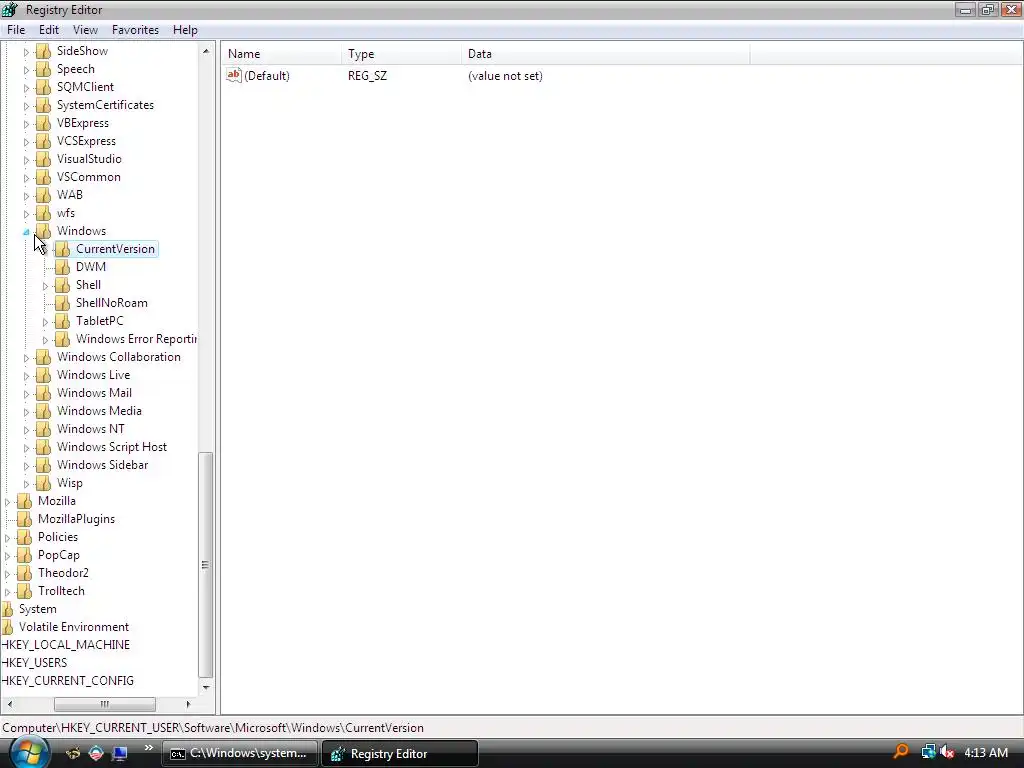Expand the Policies key
This screenshot has height=768, width=1024.
[7, 537]
